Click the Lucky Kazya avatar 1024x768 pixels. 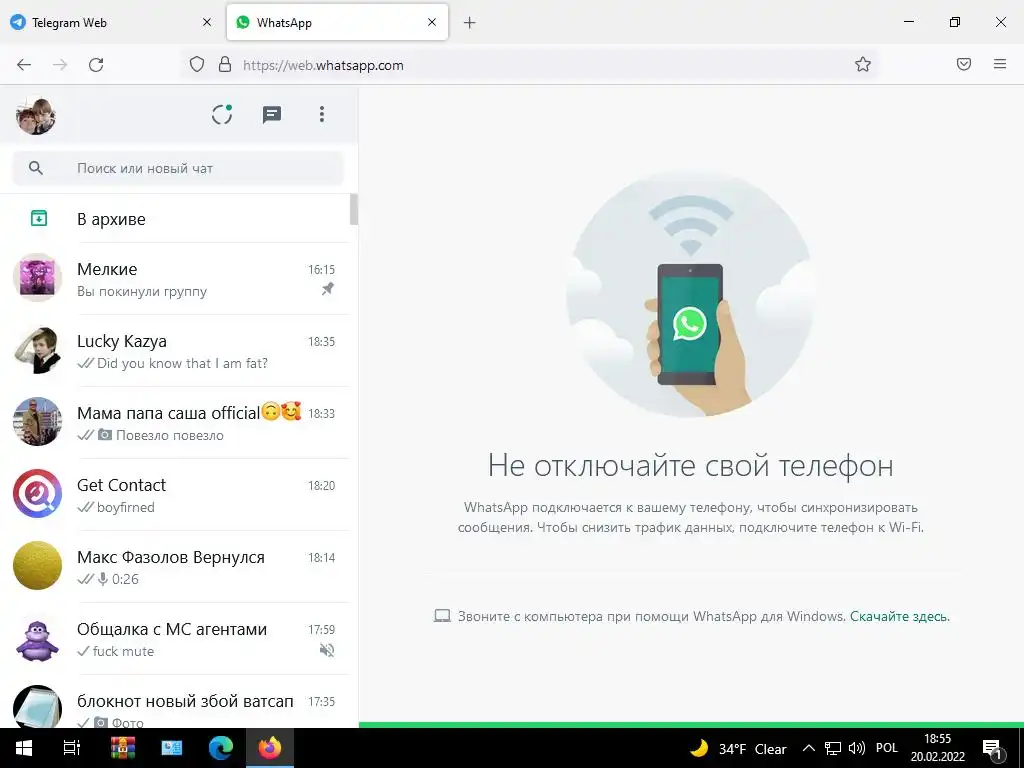pos(37,351)
